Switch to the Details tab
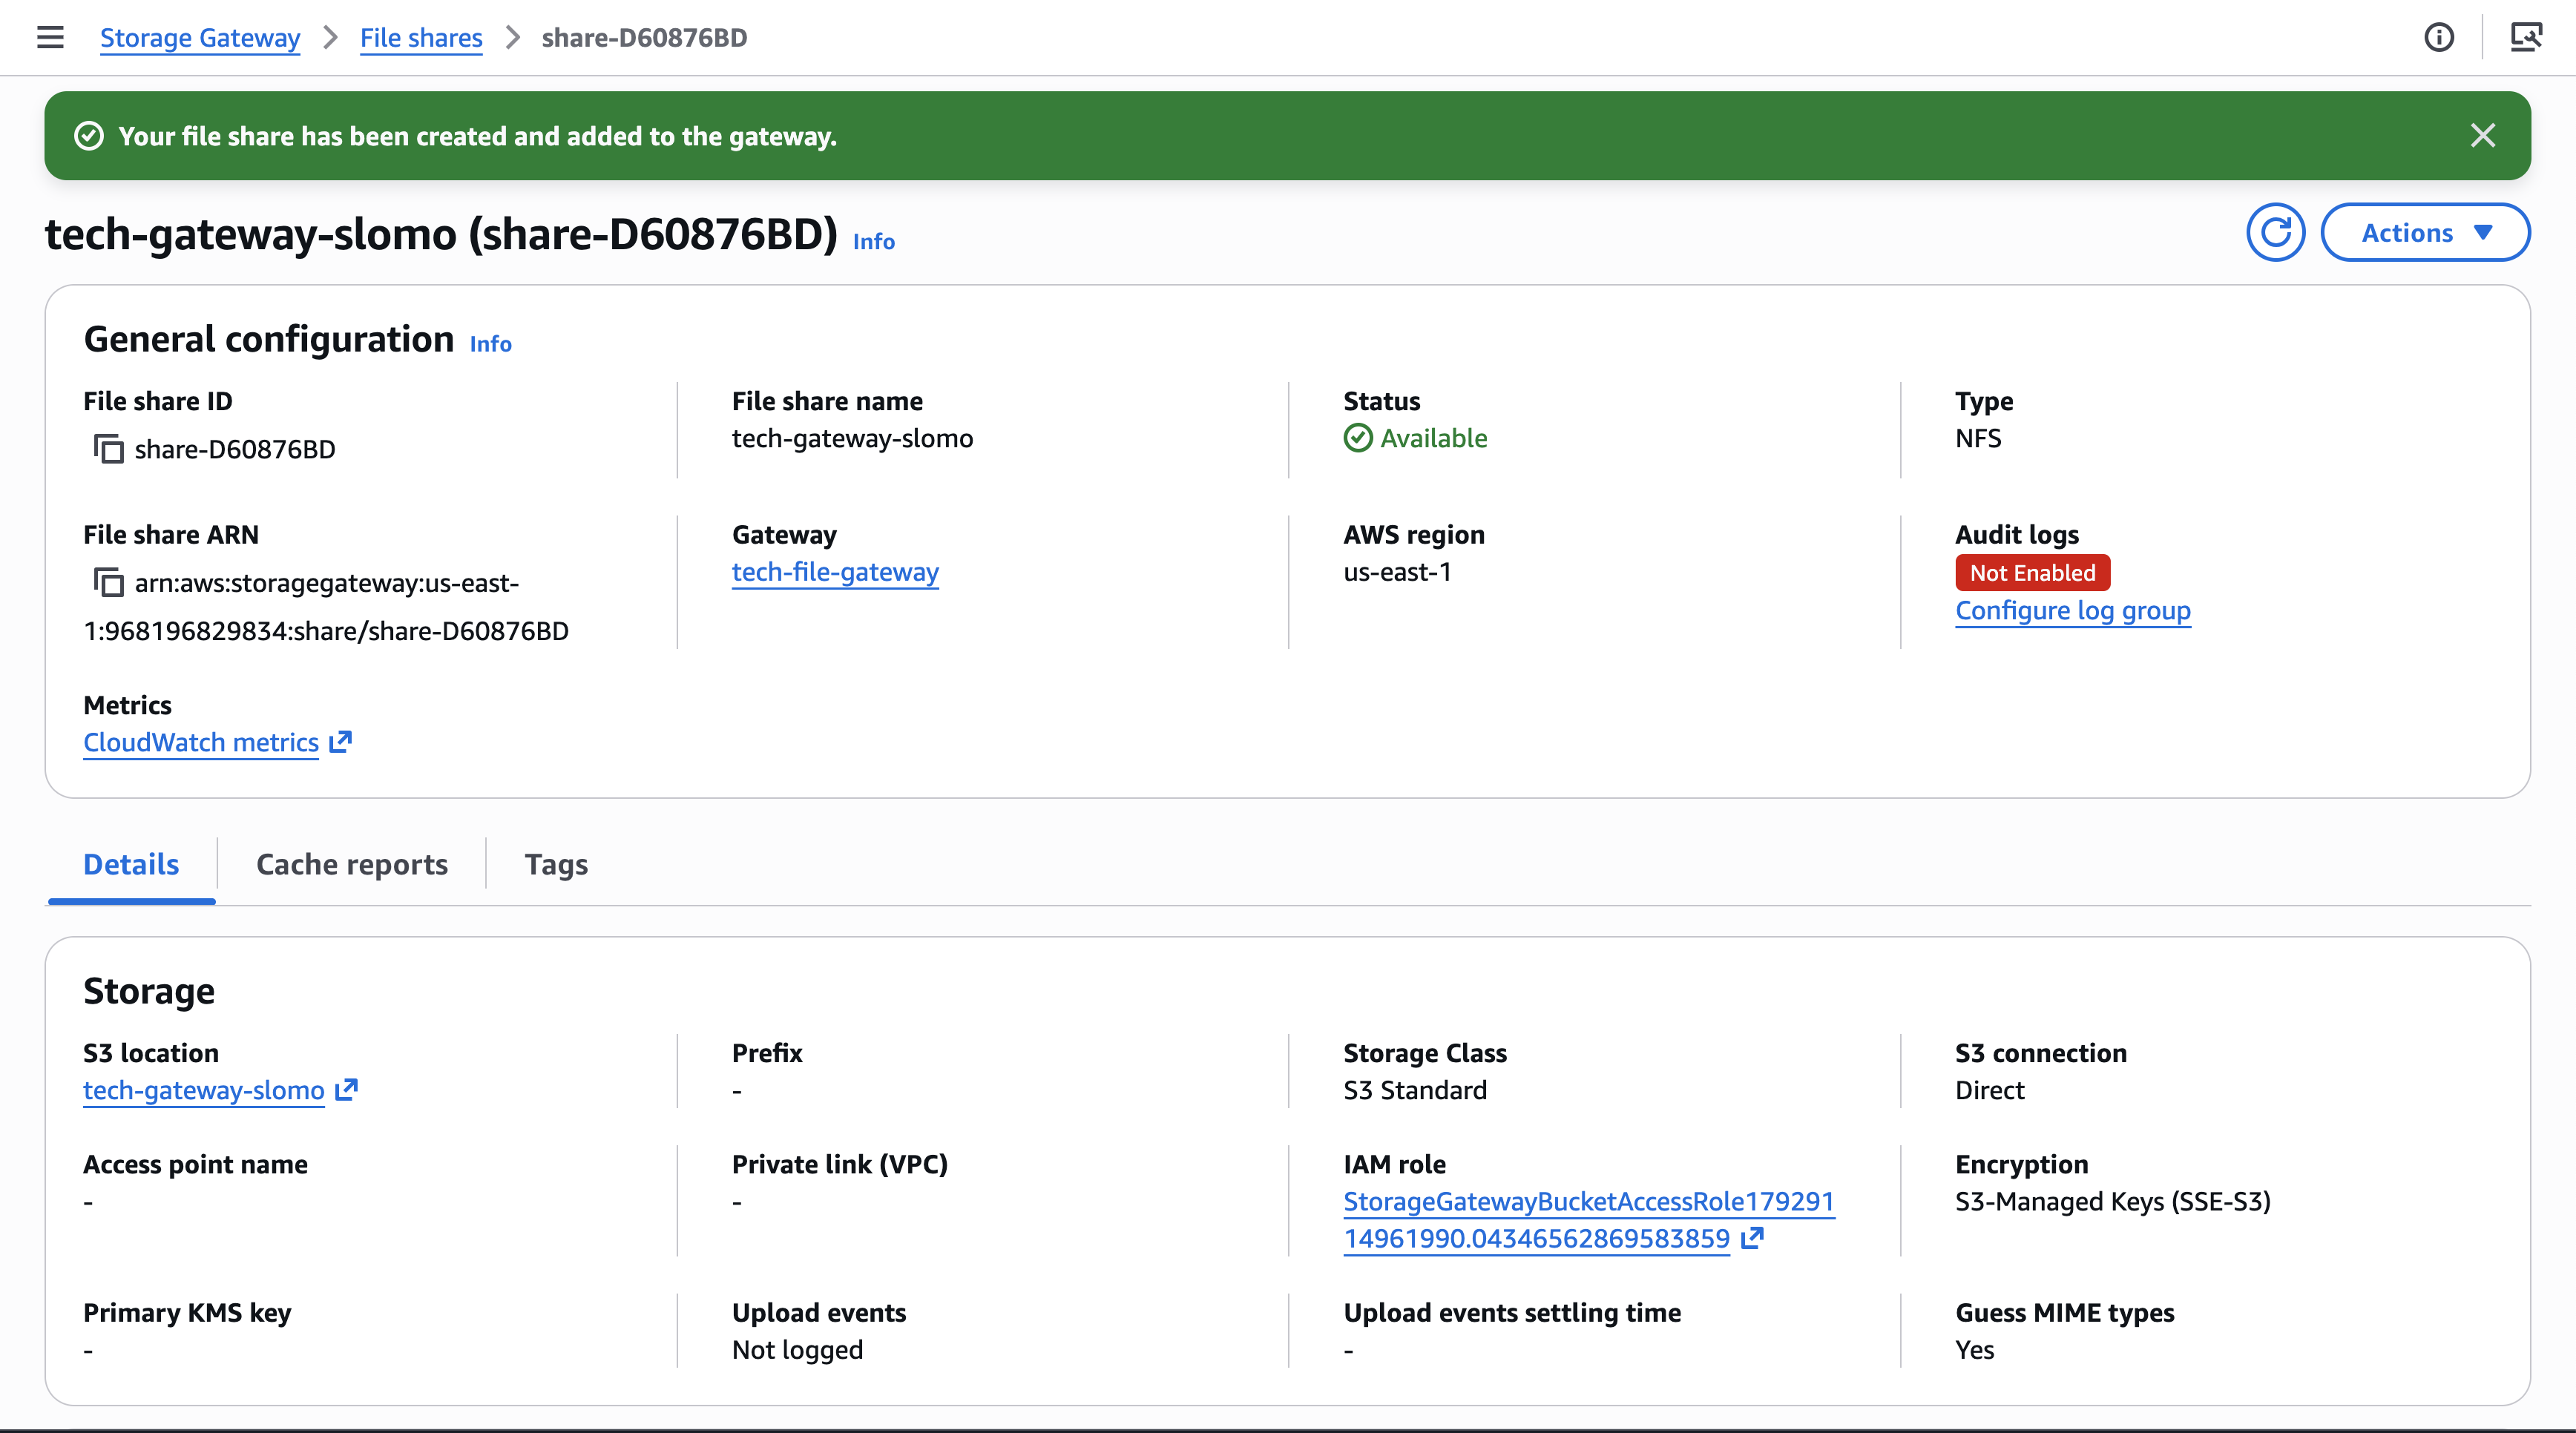This screenshot has height=1433, width=2576. 131,864
